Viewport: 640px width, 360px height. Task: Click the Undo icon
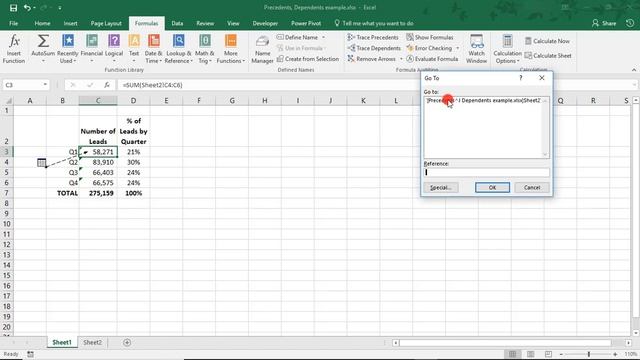point(27,8)
